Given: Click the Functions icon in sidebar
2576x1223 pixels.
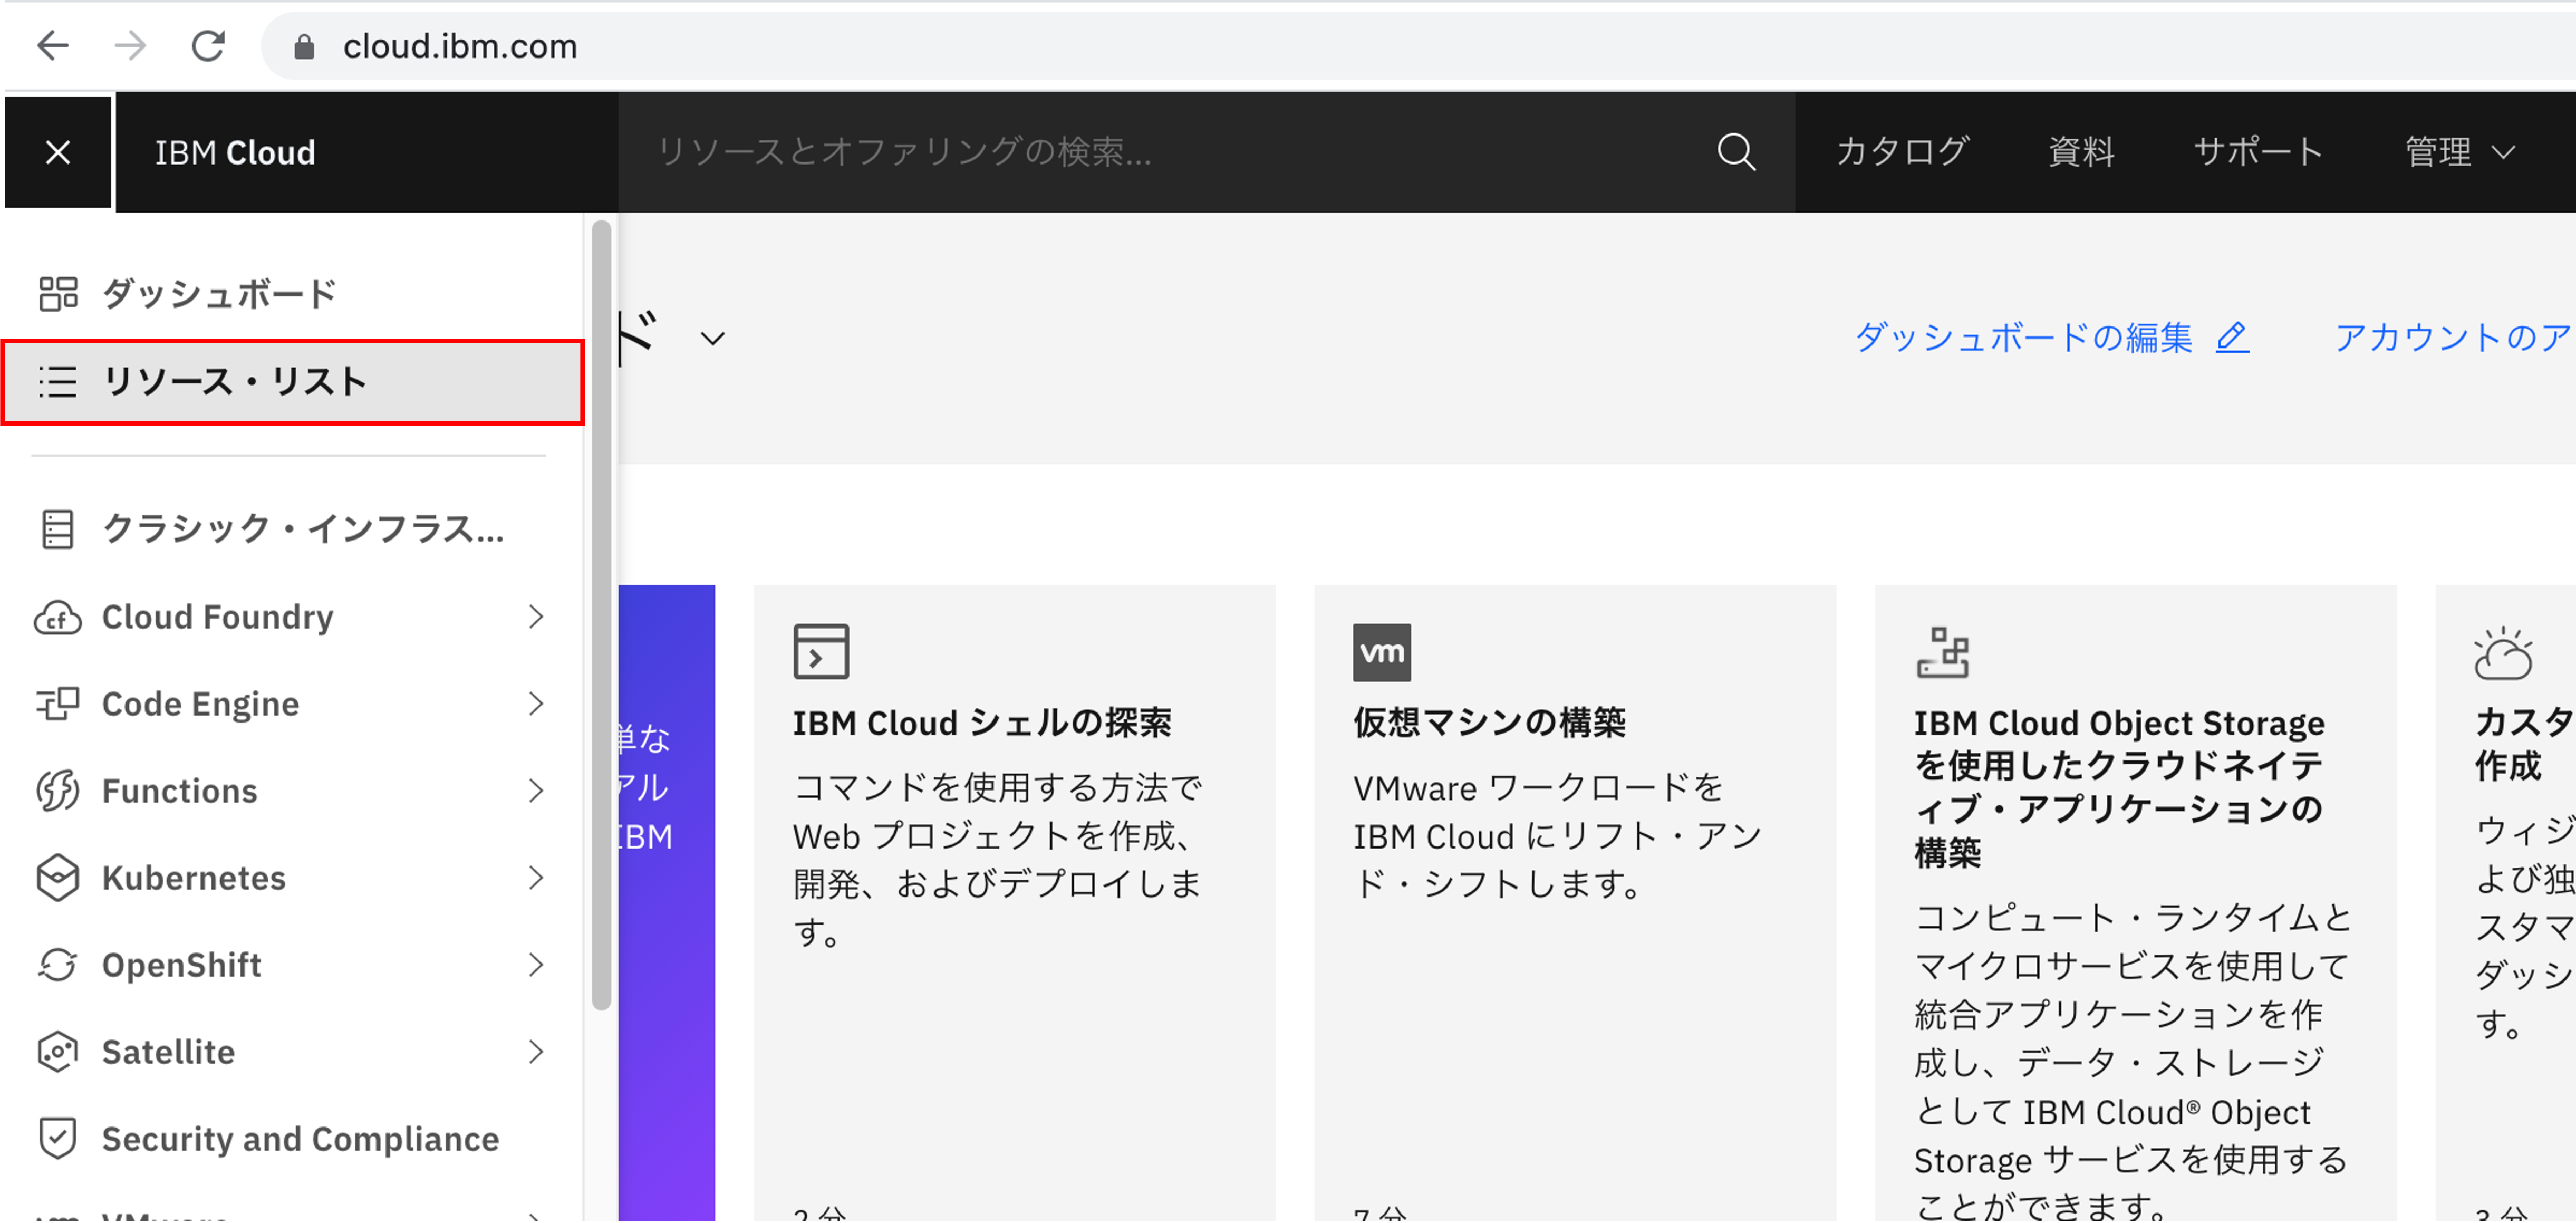Looking at the screenshot, I should (x=58, y=790).
